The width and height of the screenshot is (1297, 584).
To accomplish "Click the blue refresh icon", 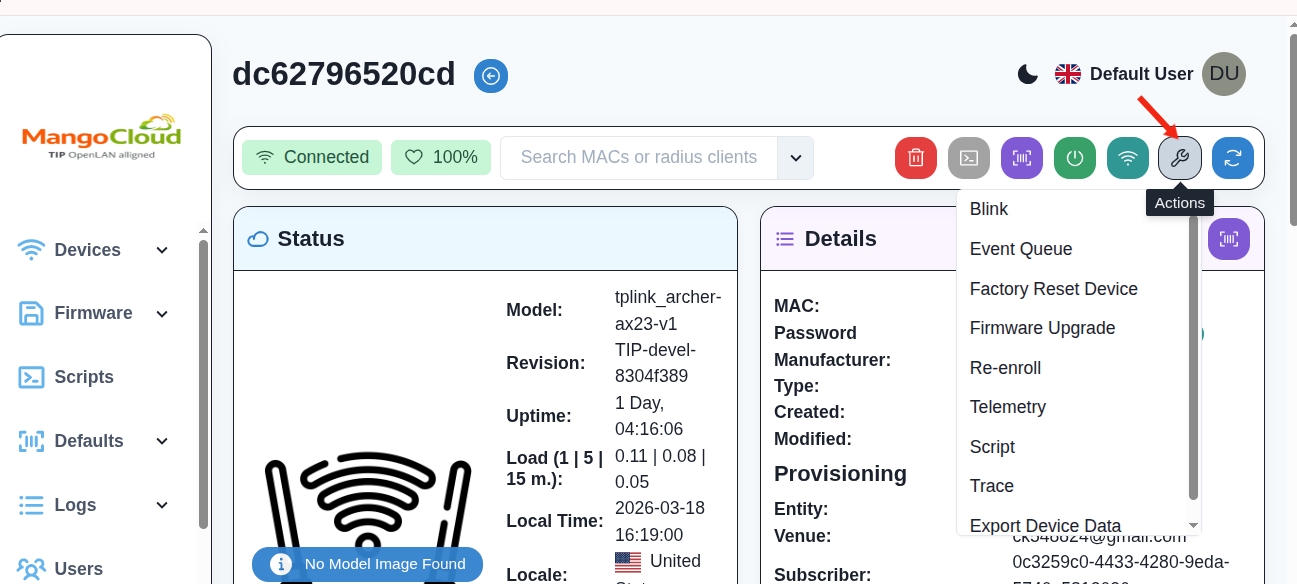I will 1232,158.
